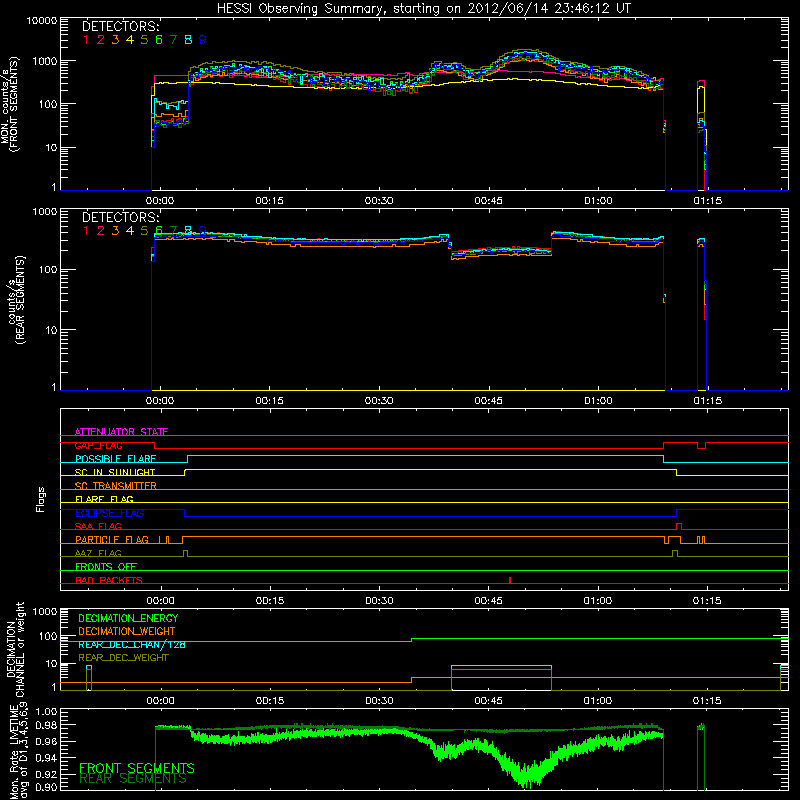
Task: Click detector 1 in the rear segments legend
Action: 86,231
